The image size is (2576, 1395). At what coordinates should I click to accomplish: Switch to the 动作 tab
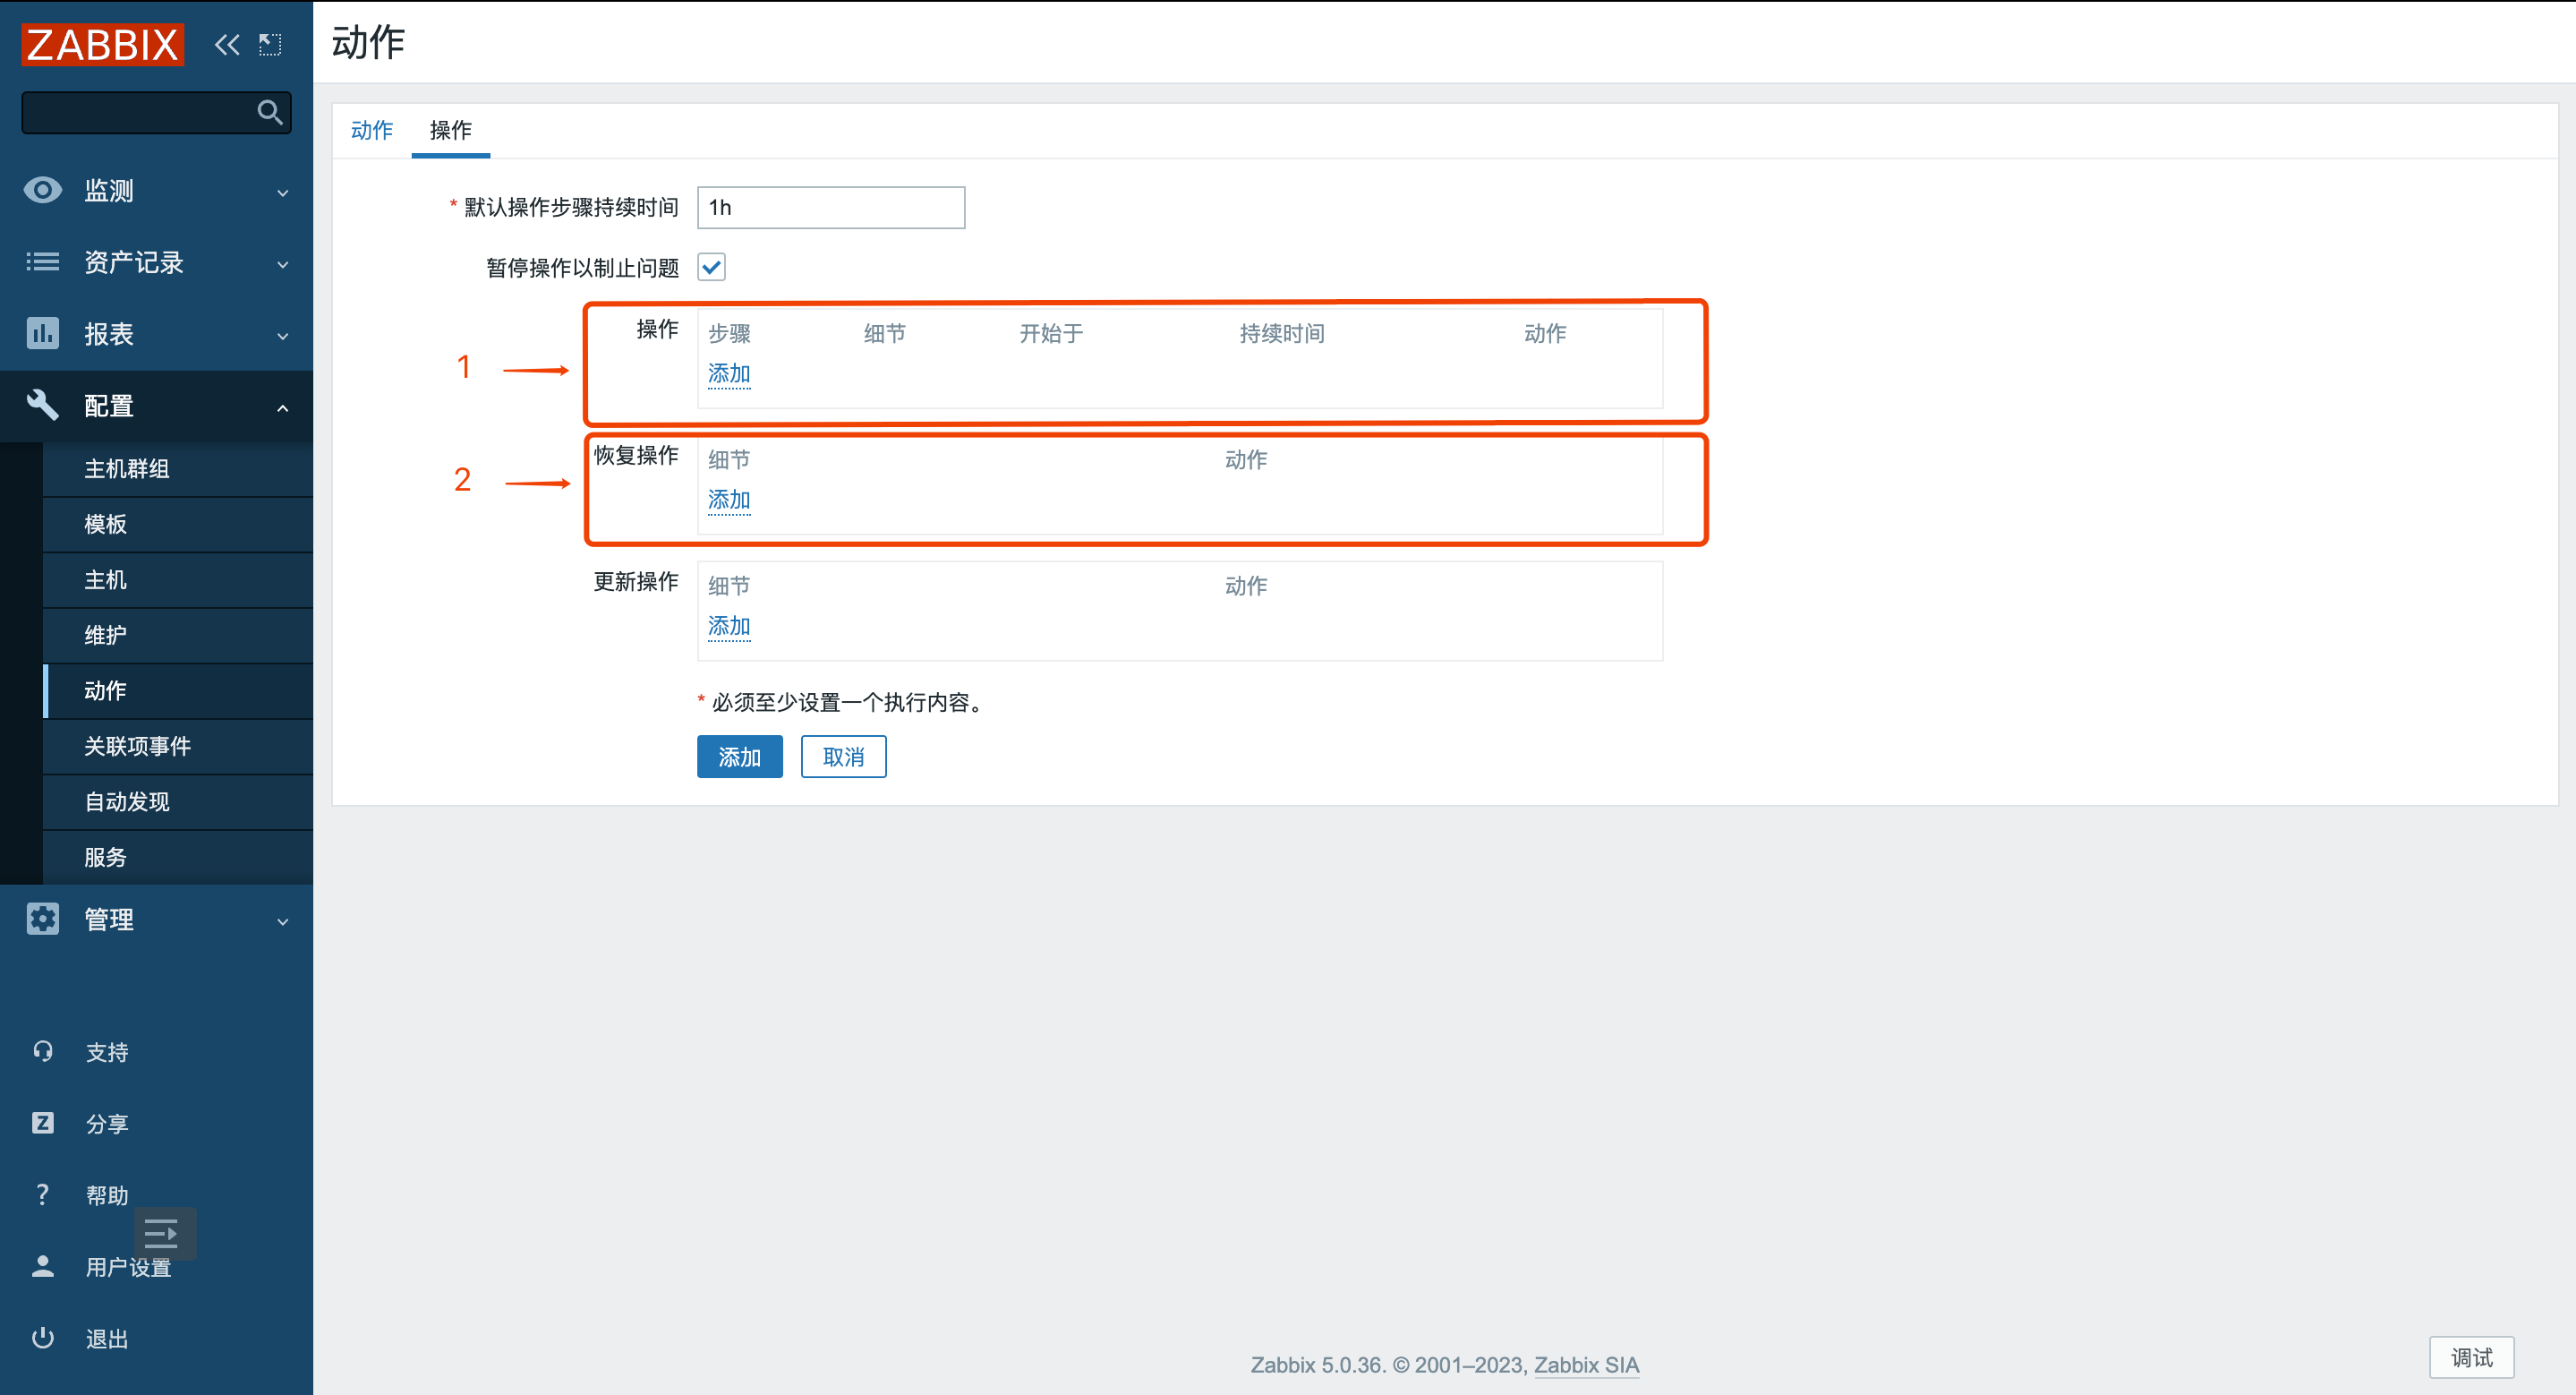point(371,130)
